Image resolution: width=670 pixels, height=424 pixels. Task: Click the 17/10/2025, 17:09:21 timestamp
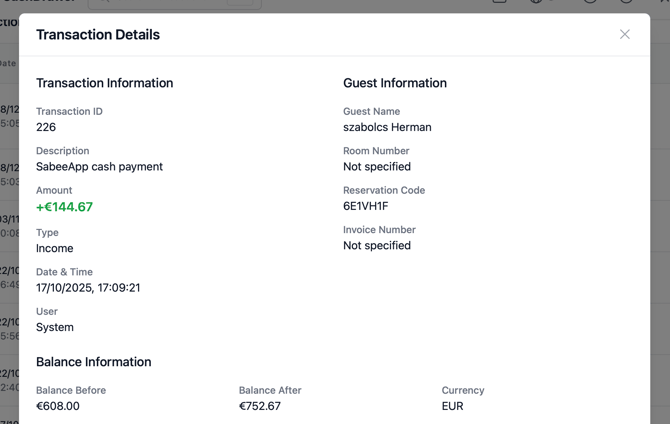(x=88, y=288)
